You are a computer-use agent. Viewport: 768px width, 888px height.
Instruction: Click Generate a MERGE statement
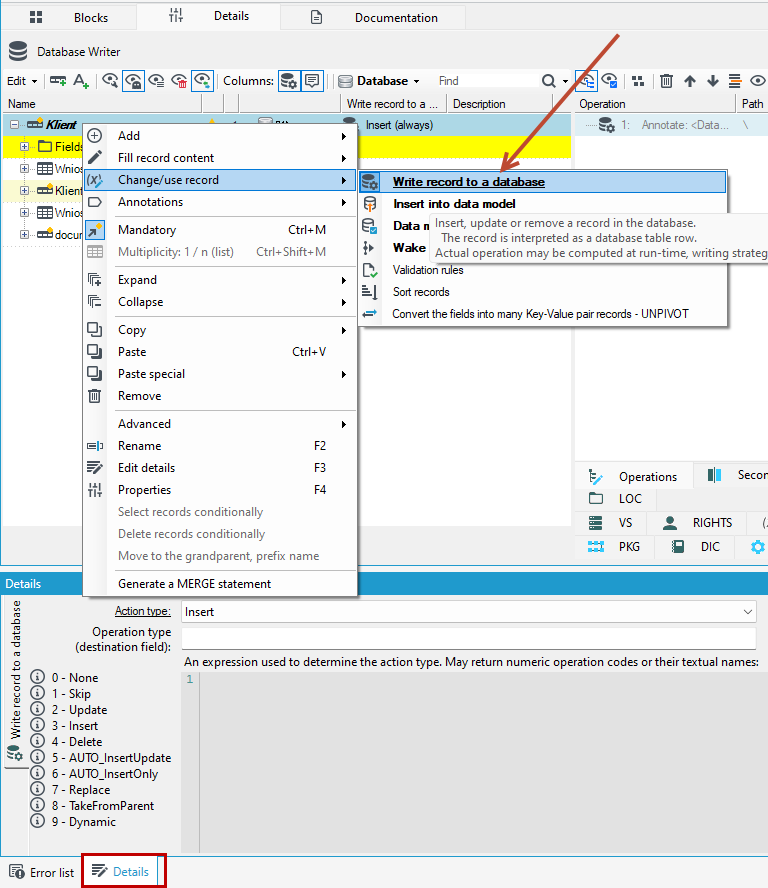(220, 584)
